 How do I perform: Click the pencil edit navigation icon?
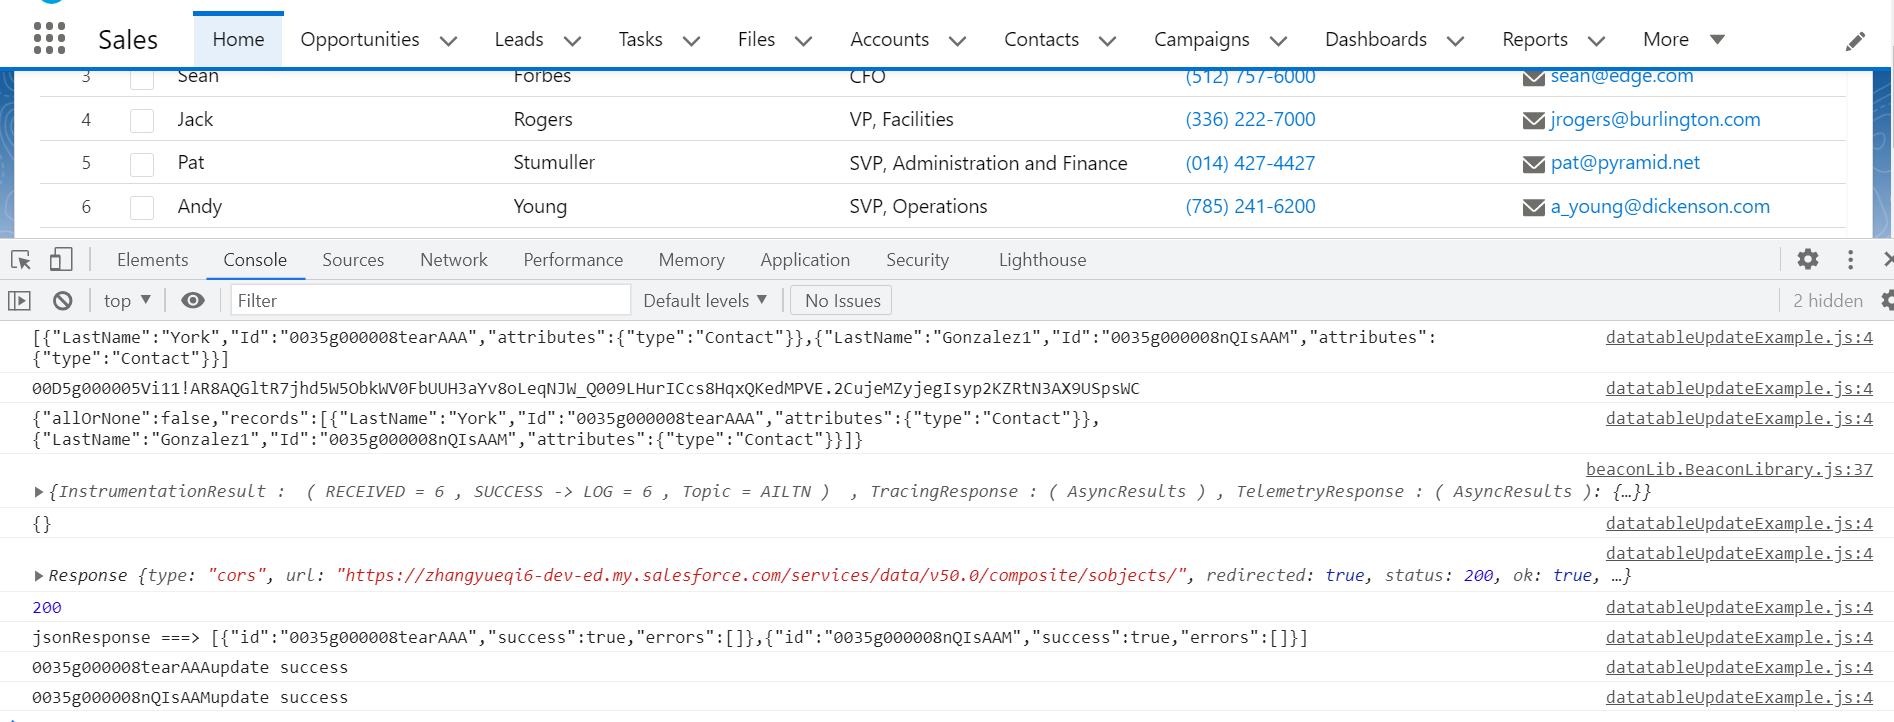(1855, 41)
